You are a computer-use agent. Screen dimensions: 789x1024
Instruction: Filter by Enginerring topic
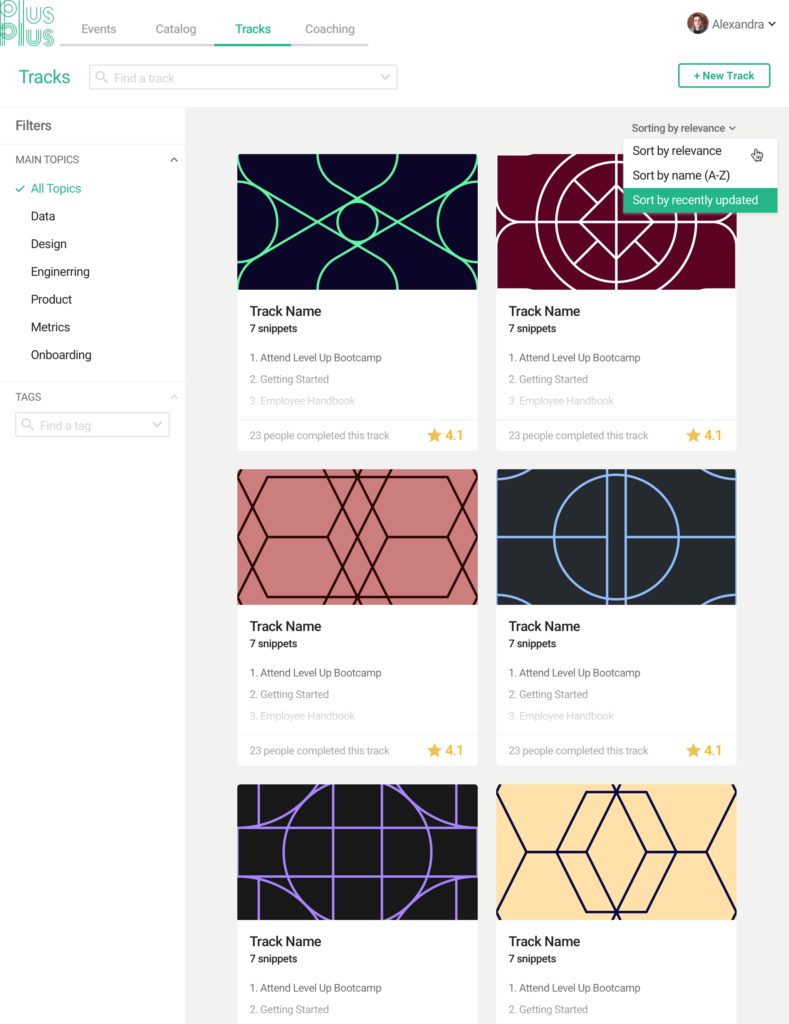click(60, 272)
